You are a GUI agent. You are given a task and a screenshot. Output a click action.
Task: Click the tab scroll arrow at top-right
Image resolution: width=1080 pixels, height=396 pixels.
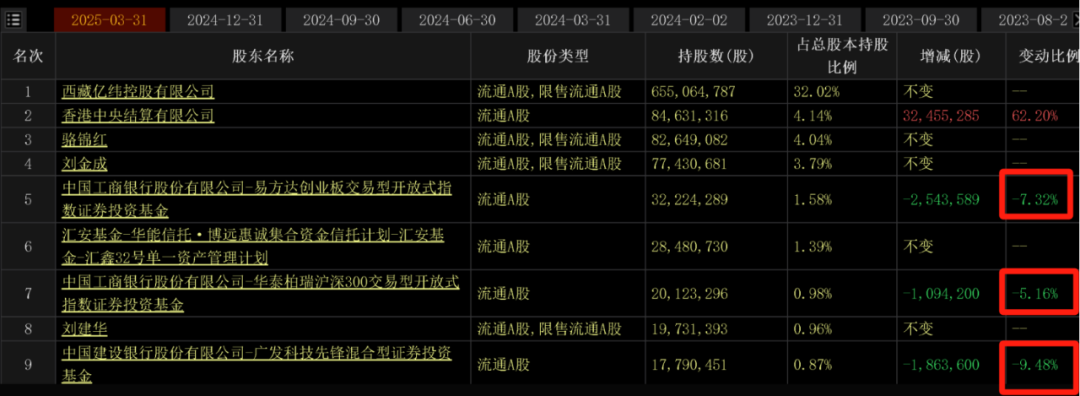pyautogui.click(x=1075, y=20)
